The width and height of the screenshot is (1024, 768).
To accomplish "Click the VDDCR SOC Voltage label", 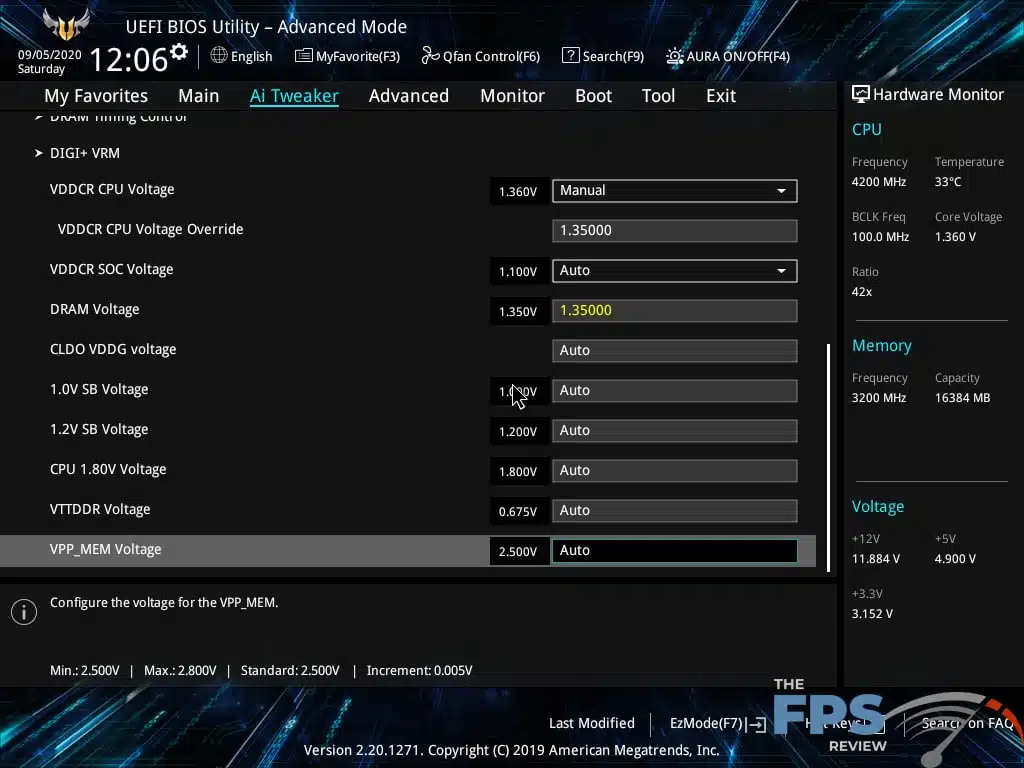I will click(112, 270).
